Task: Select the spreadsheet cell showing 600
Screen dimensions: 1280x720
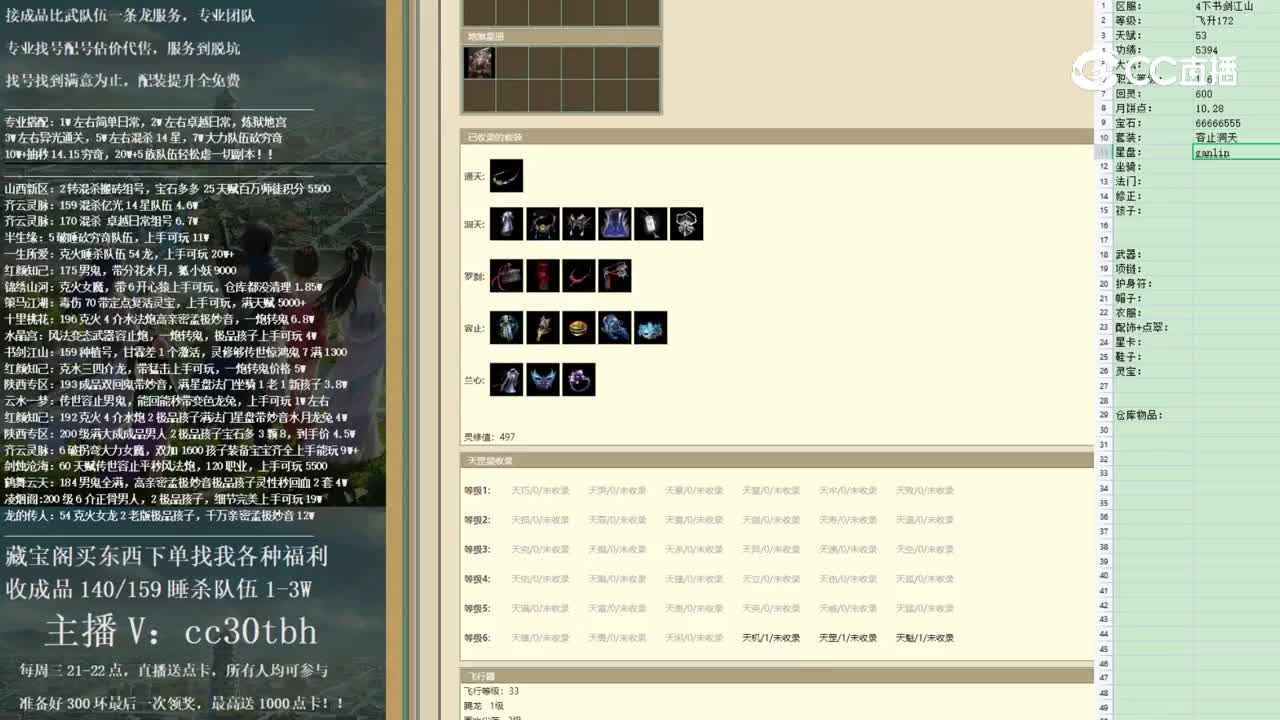Action: (x=1236, y=94)
